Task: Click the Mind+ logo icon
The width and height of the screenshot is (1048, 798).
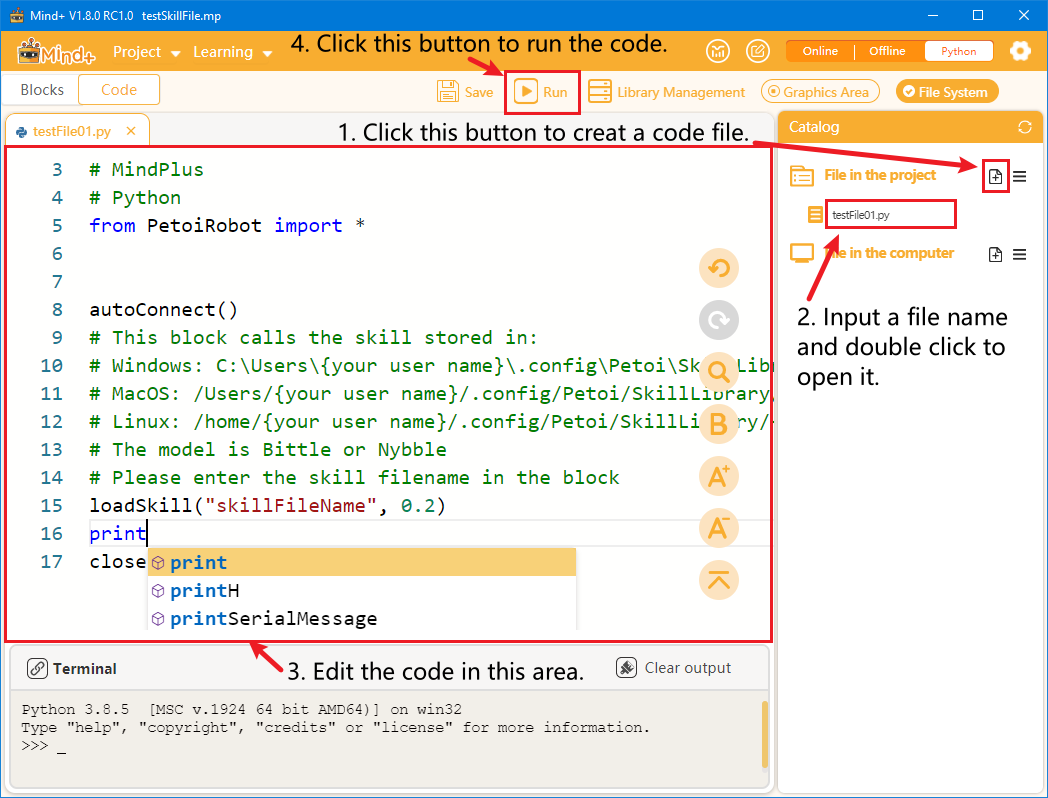Action: pos(56,51)
